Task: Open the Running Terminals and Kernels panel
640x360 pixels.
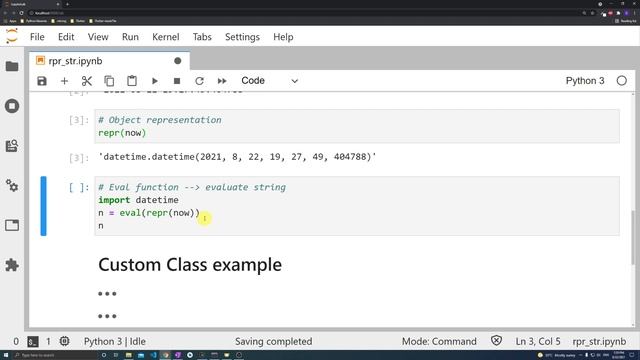Action: (12, 106)
